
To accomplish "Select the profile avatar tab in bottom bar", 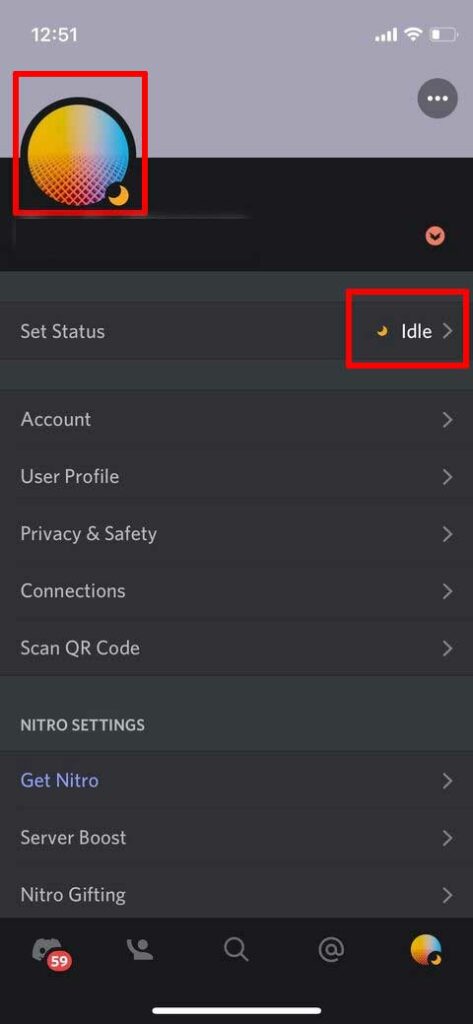I will click(426, 950).
